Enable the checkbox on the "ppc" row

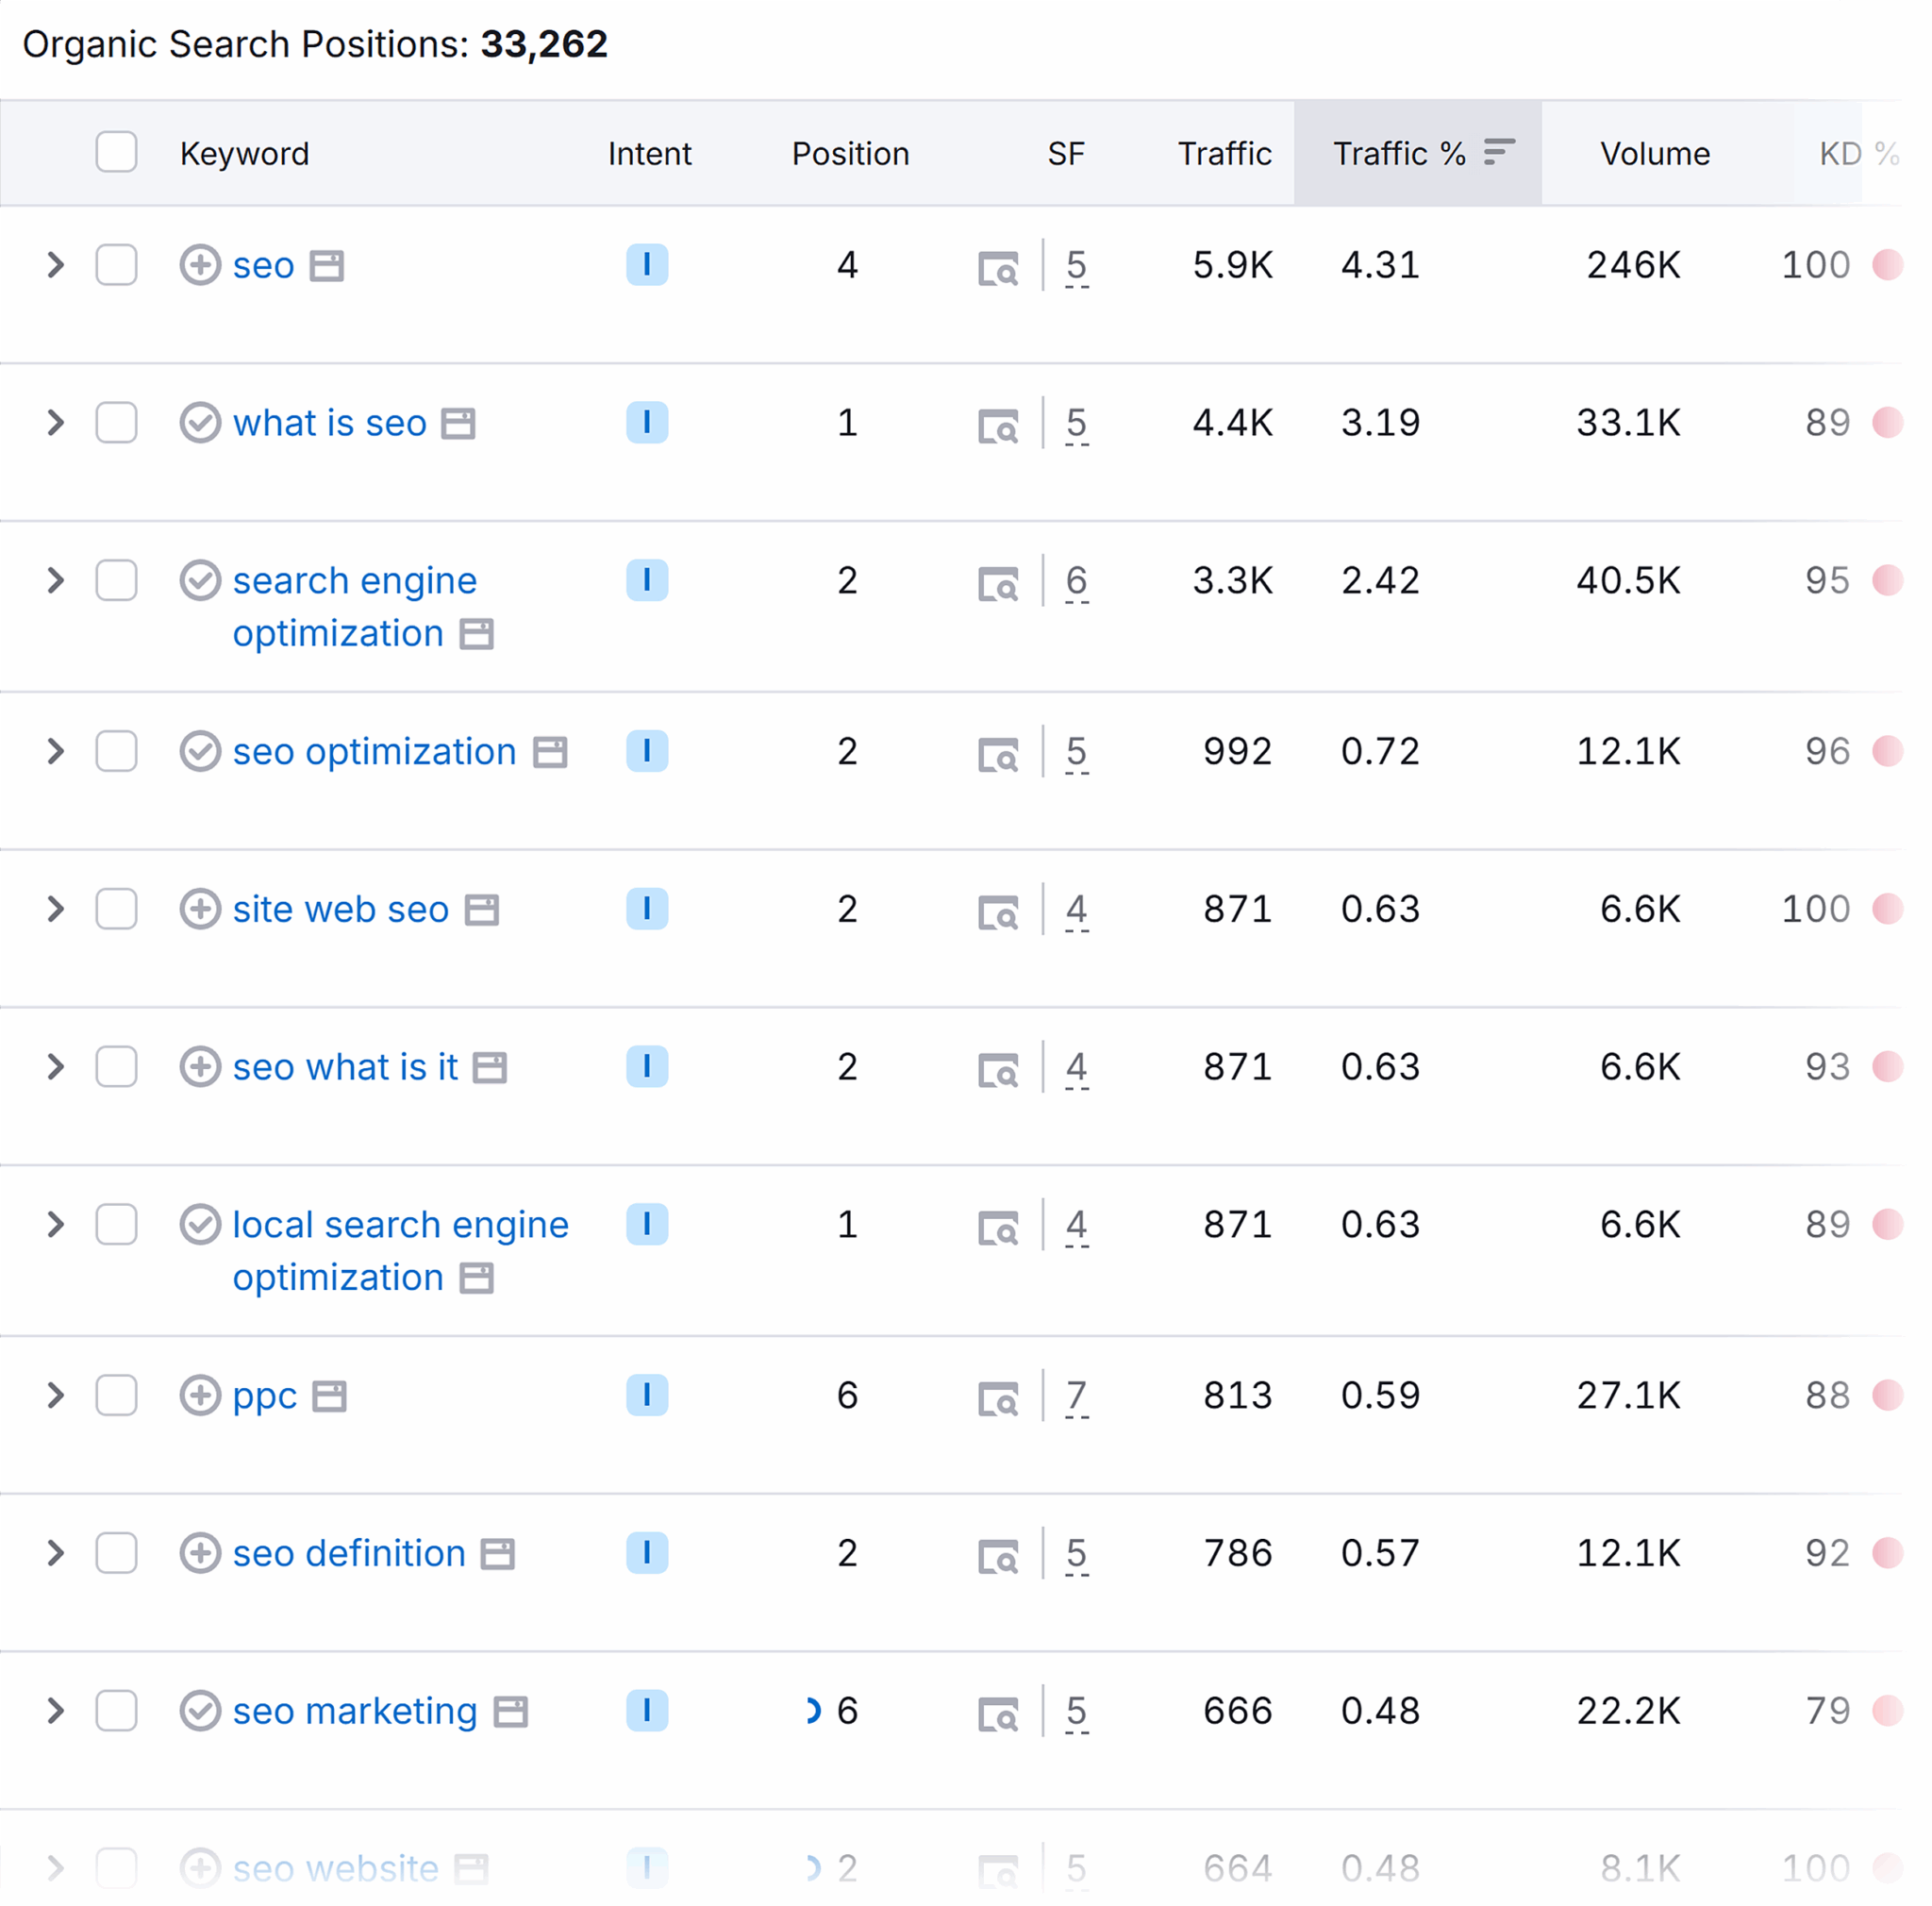(x=116, y=1396)
